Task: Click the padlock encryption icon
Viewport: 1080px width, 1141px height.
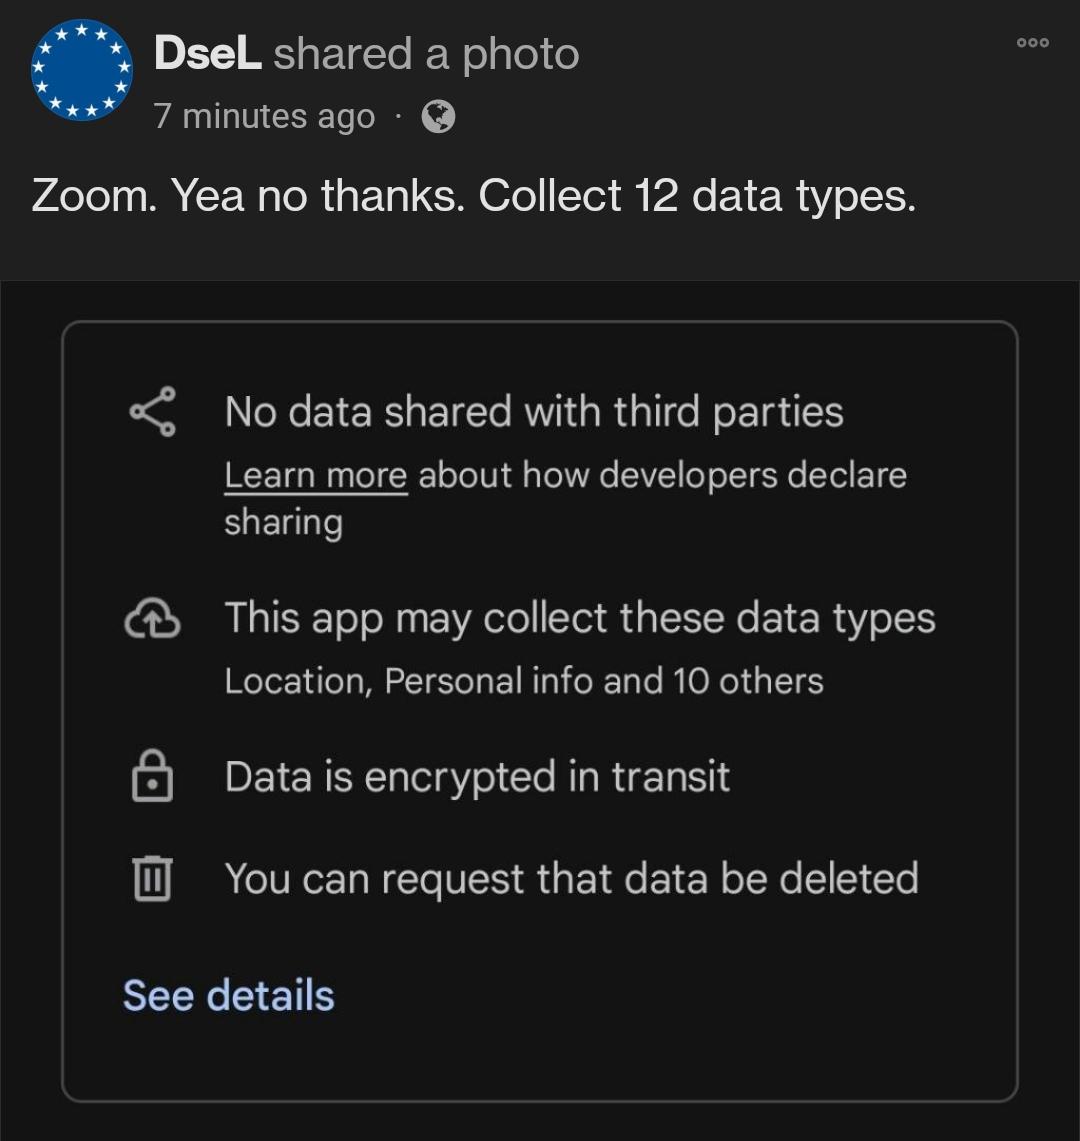Action: (x=152, y=779)
